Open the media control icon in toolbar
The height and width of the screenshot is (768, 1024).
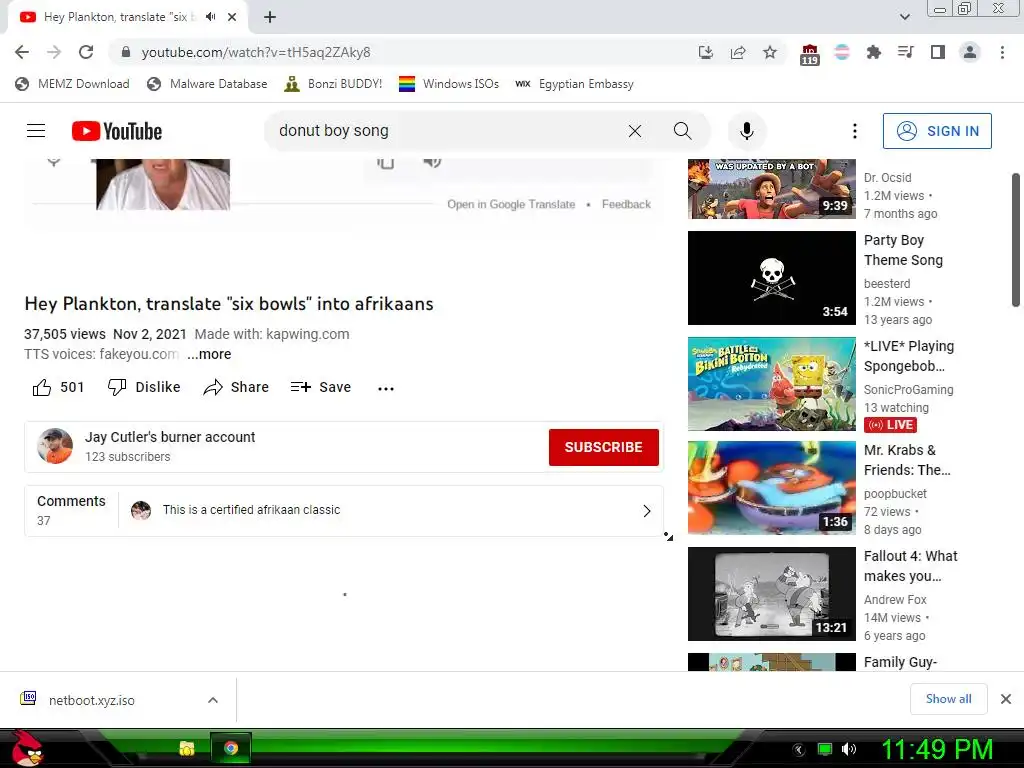point(906,52)
